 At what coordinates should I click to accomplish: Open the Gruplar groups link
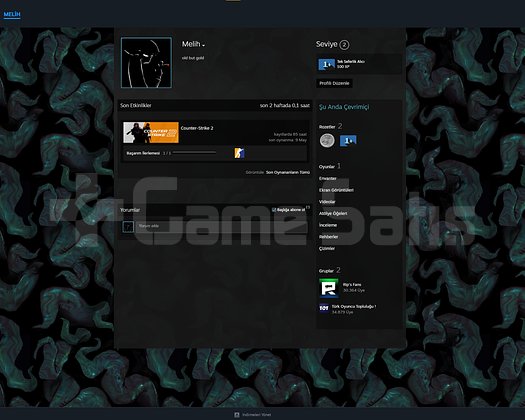pyautogui.click(x=326, y=271)
